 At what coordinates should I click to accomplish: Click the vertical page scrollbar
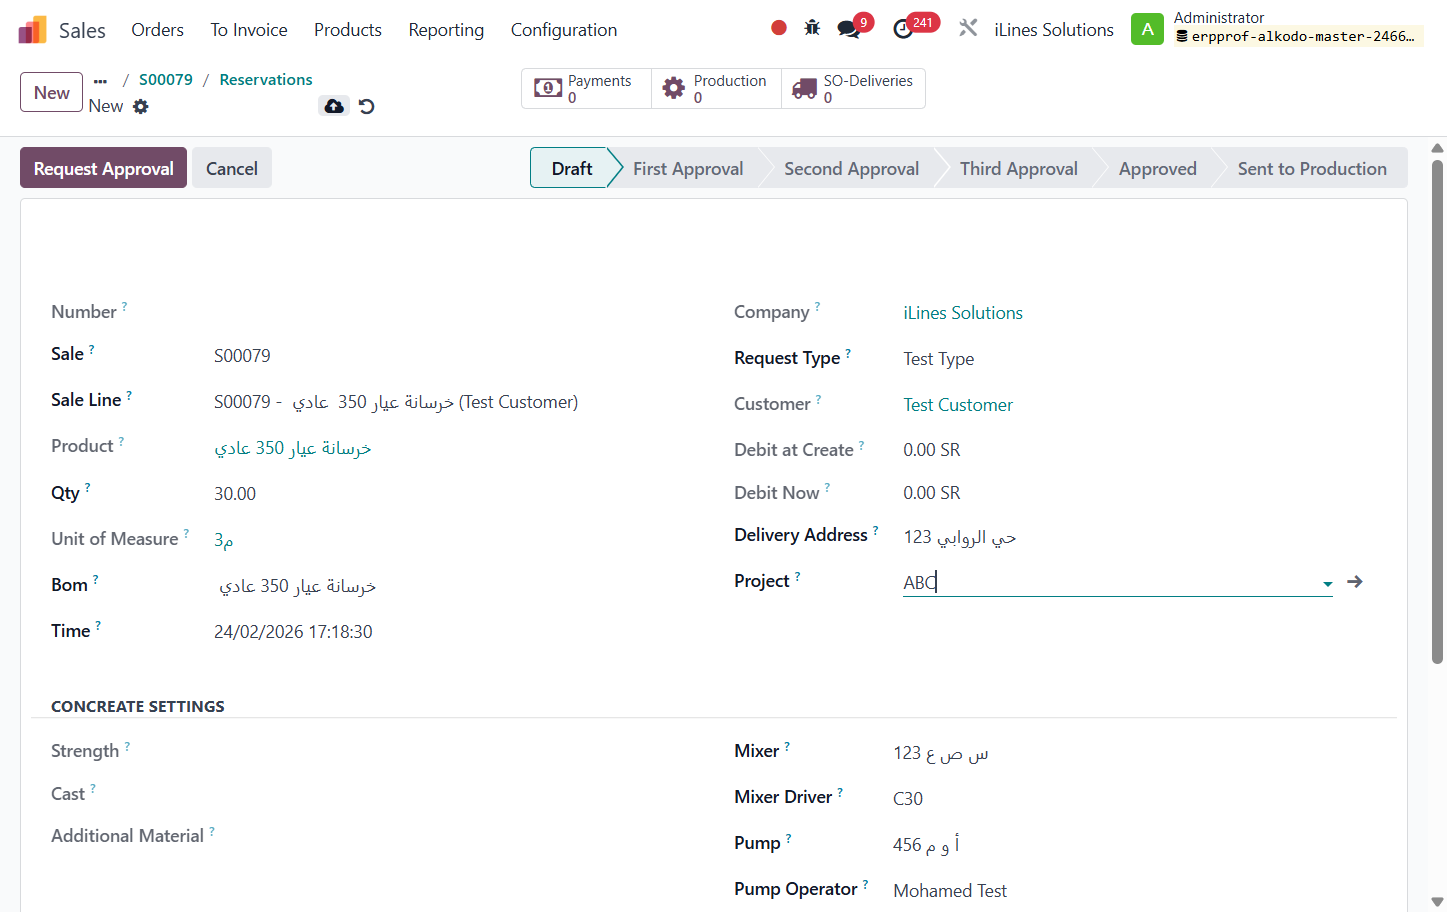pyautogui.click(x=1437, y=410)
